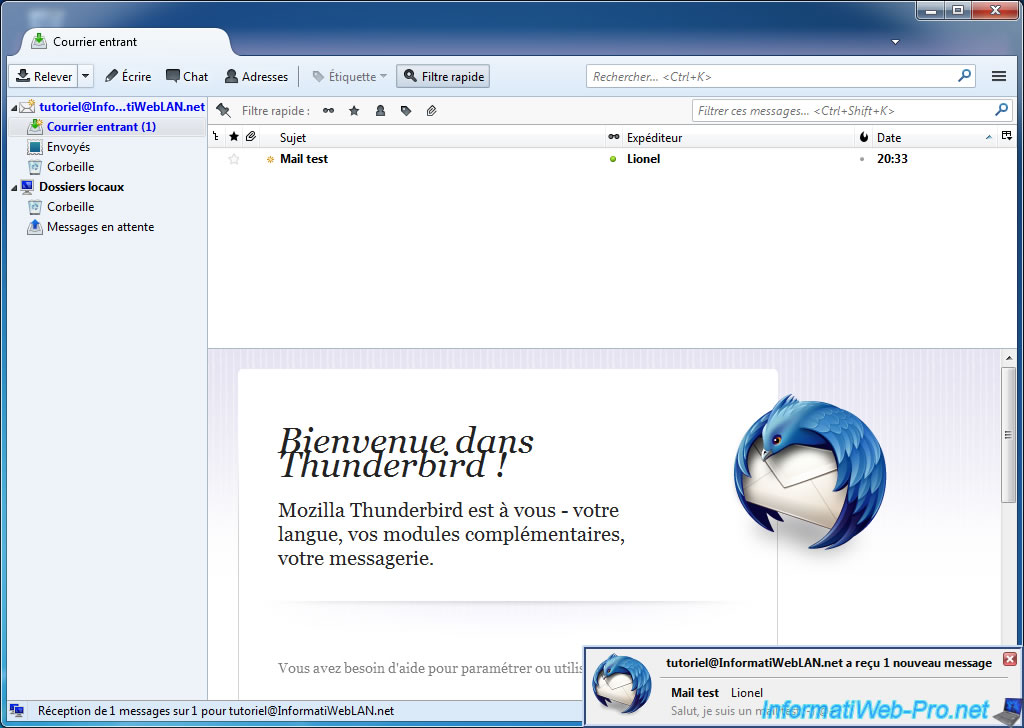Click the thread column header icon

click(216, 137)
